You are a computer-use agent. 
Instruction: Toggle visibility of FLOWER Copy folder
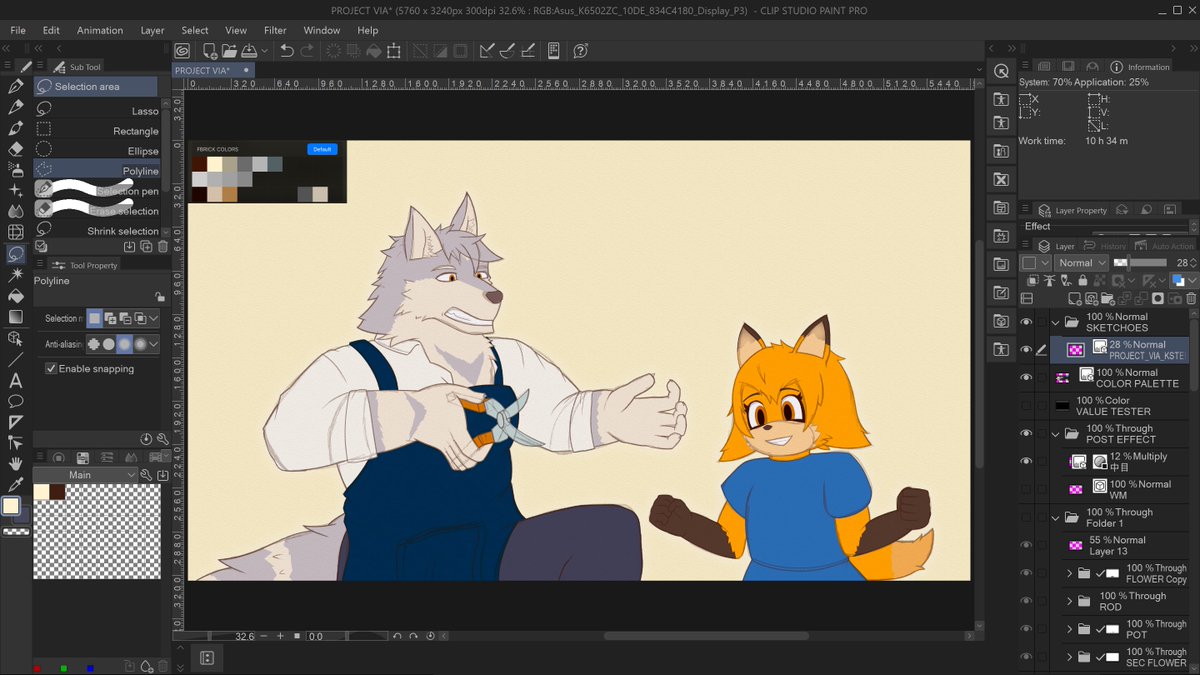click(x=1026, y=574)
